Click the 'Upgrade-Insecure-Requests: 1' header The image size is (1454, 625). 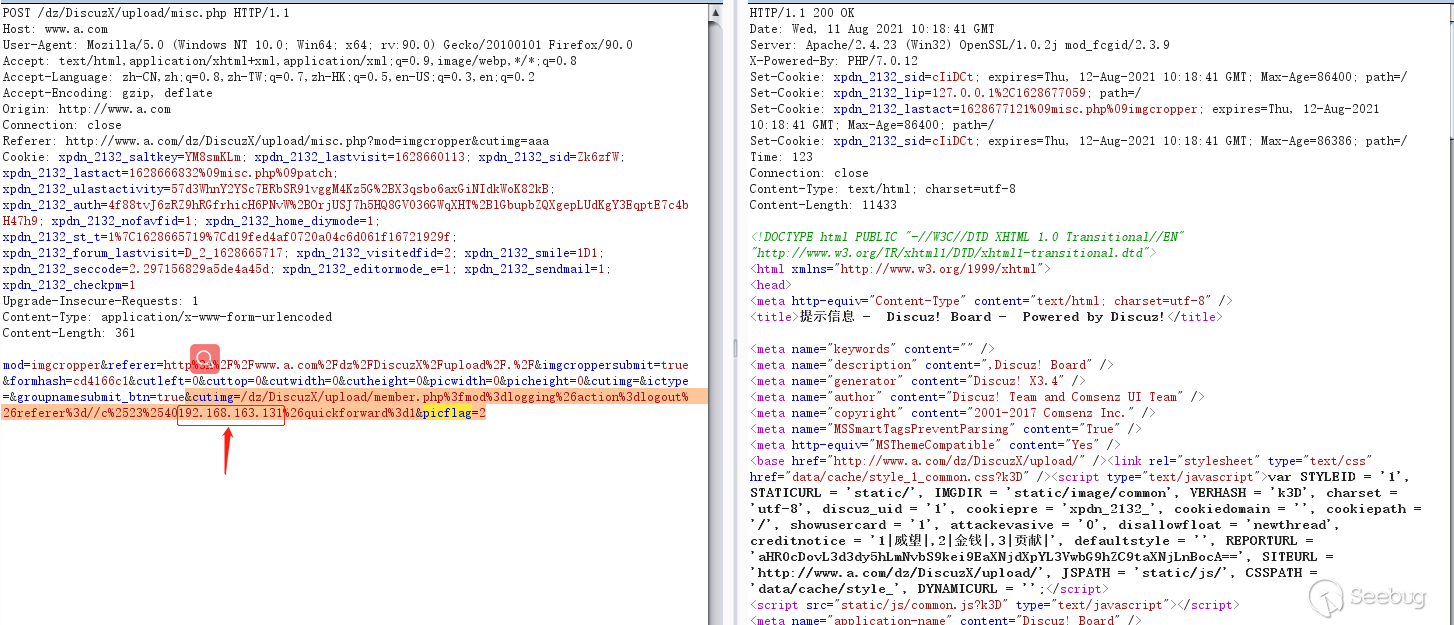[100, 301]
